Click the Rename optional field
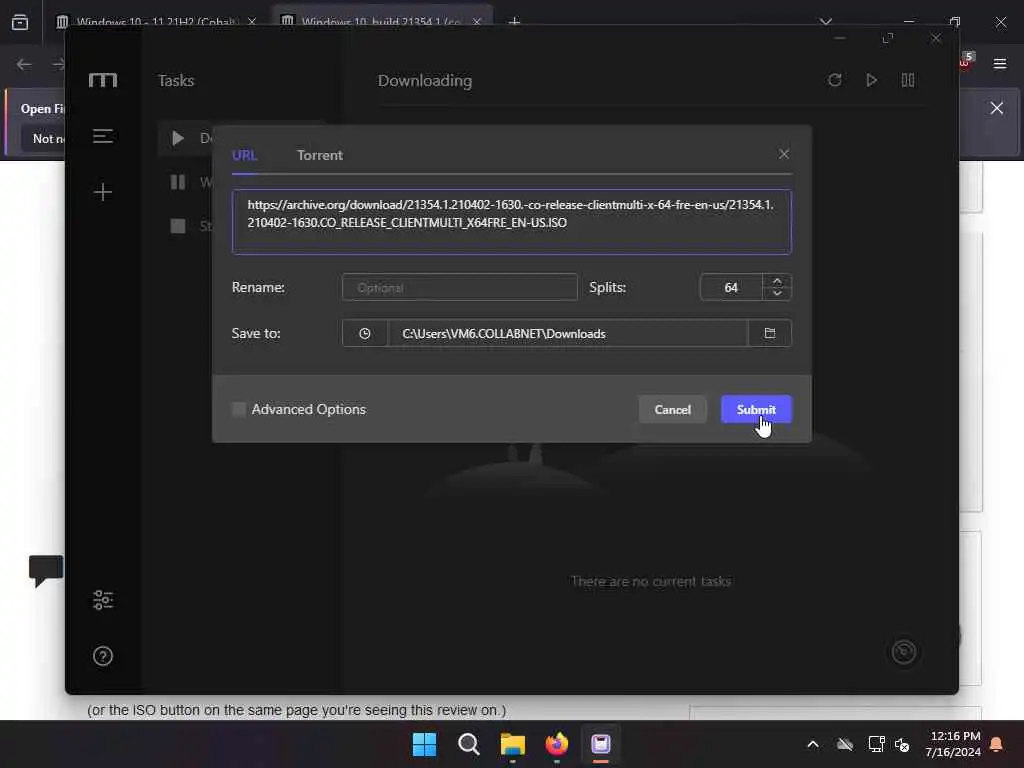This screenshot has height=768, width=1024. [x=460, y=287]
